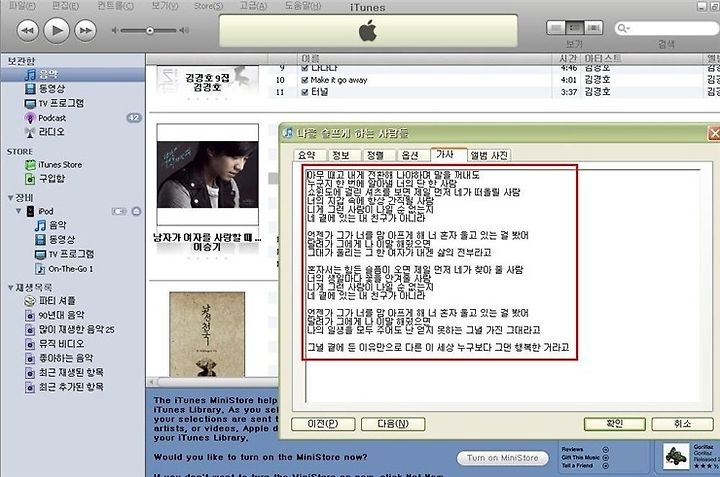Switch to Cover Flow view button
The height and width of the screenshot is (477, 720).
[593, 28]
